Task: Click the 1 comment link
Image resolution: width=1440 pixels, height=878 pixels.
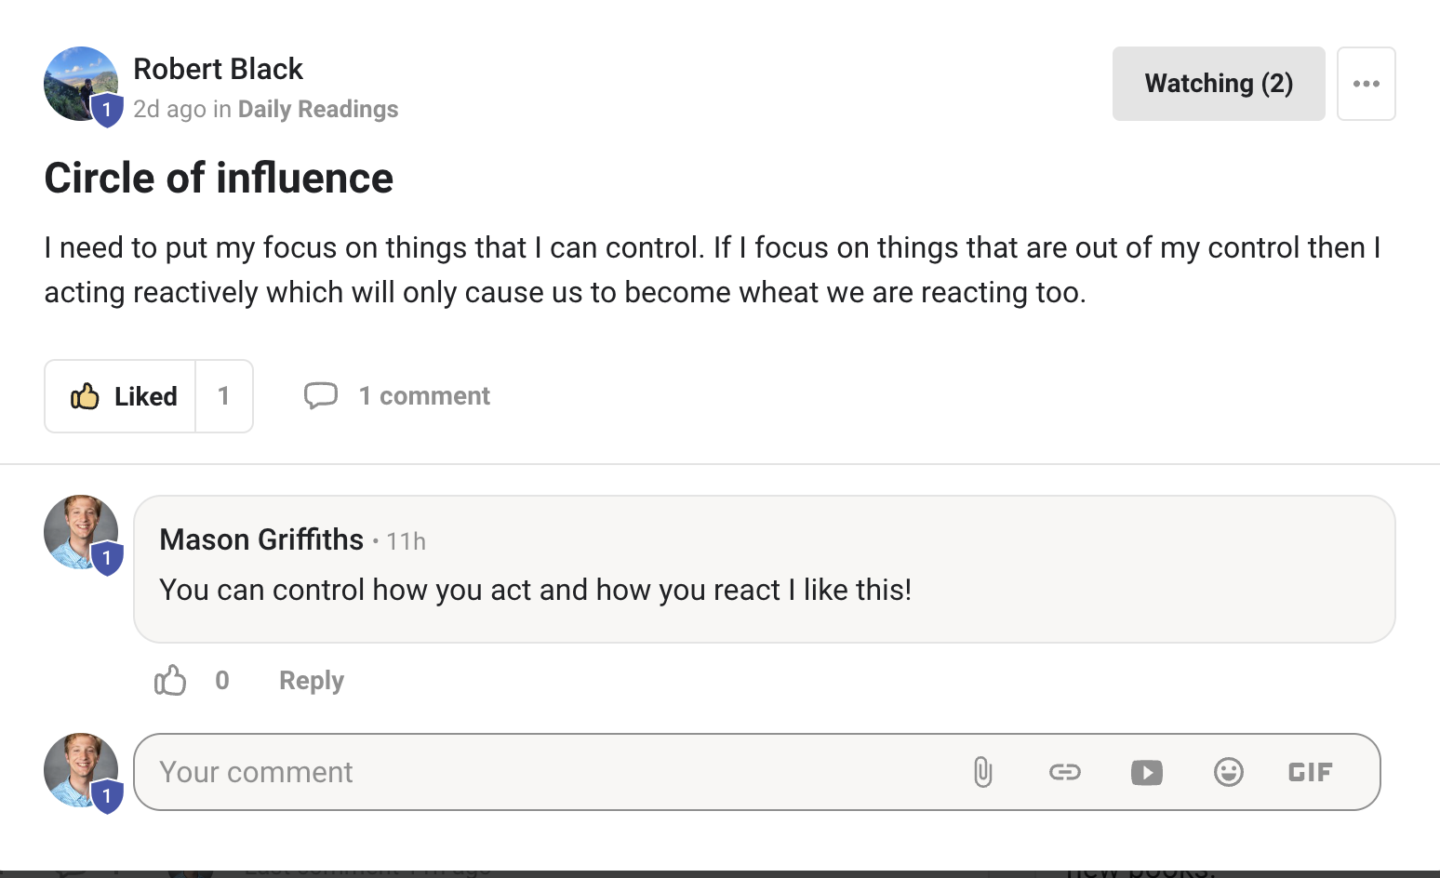Action: click(424, 396)
